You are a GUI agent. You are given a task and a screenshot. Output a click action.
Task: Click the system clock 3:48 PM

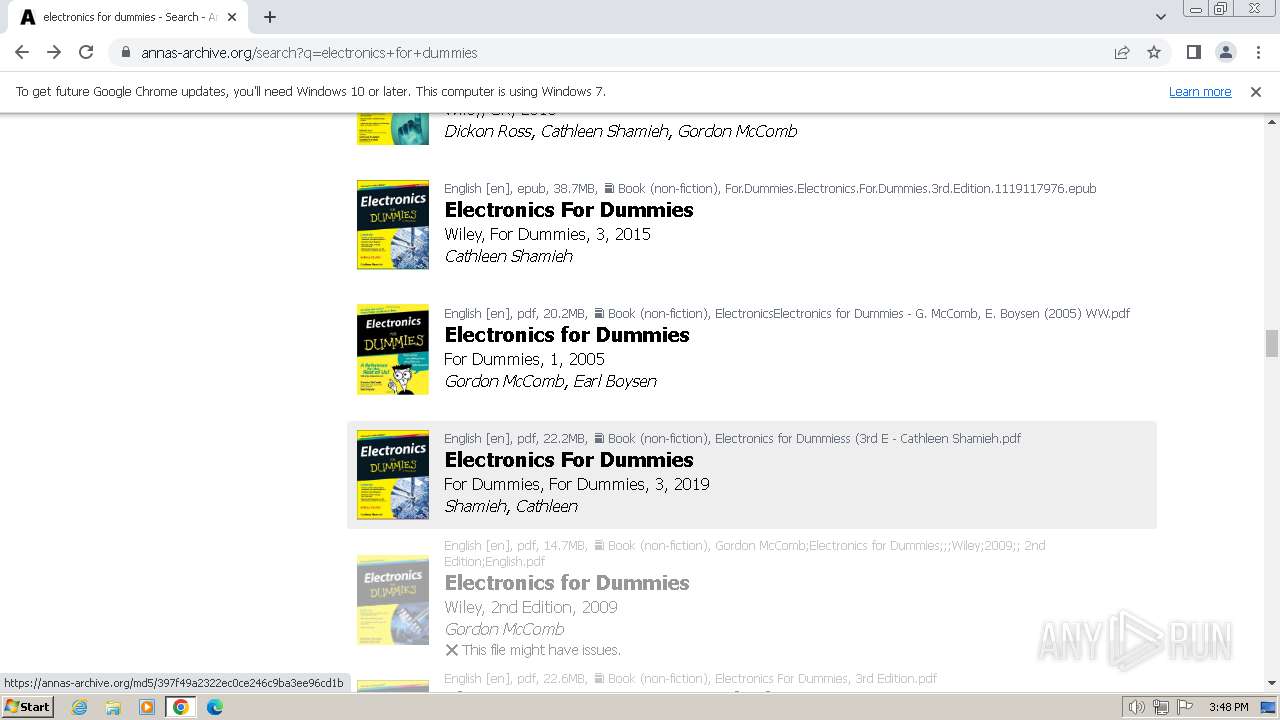coord(1229,707)
